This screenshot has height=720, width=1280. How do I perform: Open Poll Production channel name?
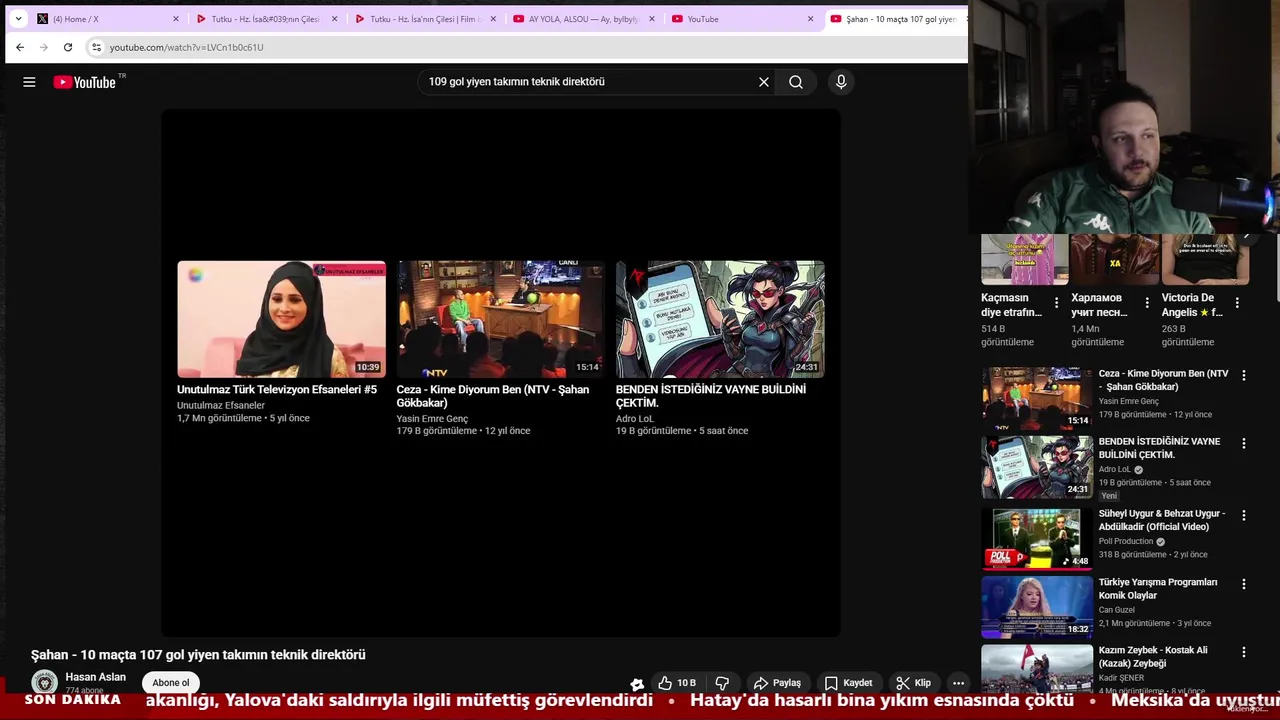pyautogui.click(x=1126, y=541)
